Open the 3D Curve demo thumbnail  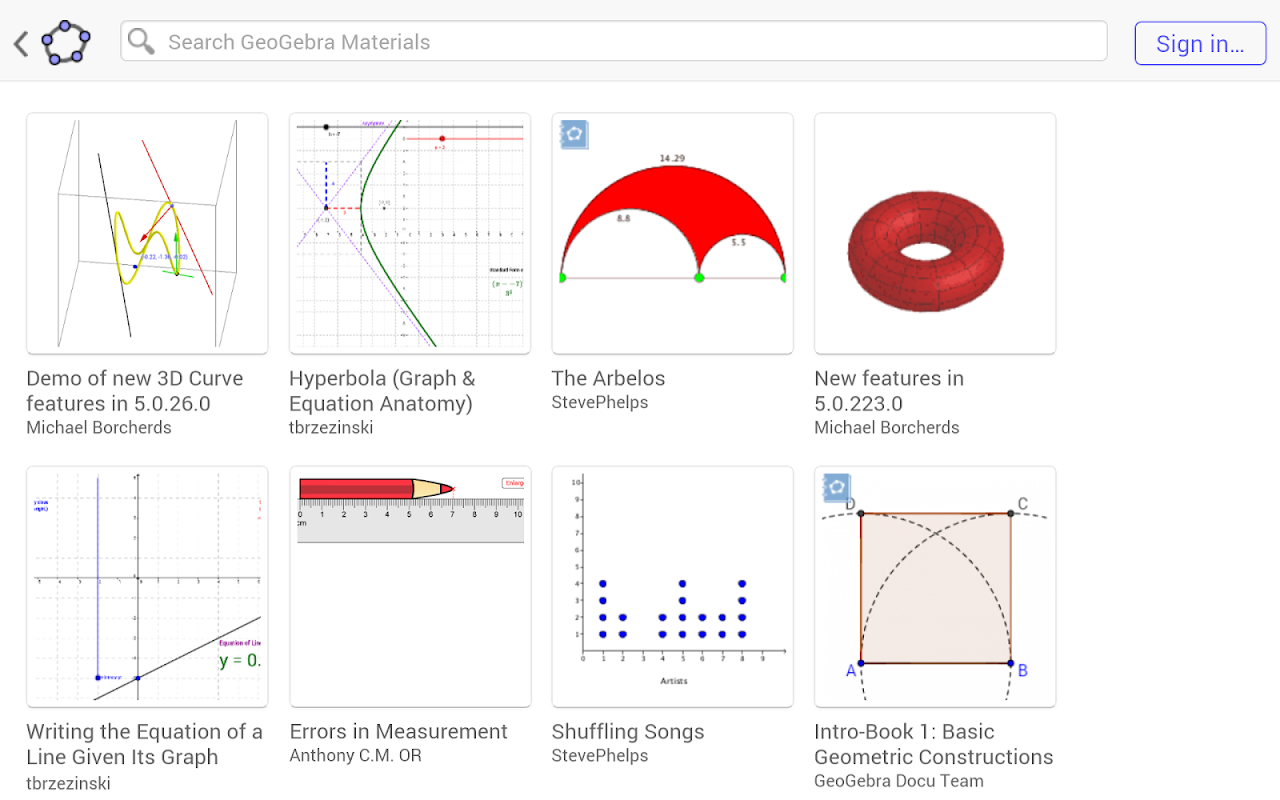click(x=147, y=233)
